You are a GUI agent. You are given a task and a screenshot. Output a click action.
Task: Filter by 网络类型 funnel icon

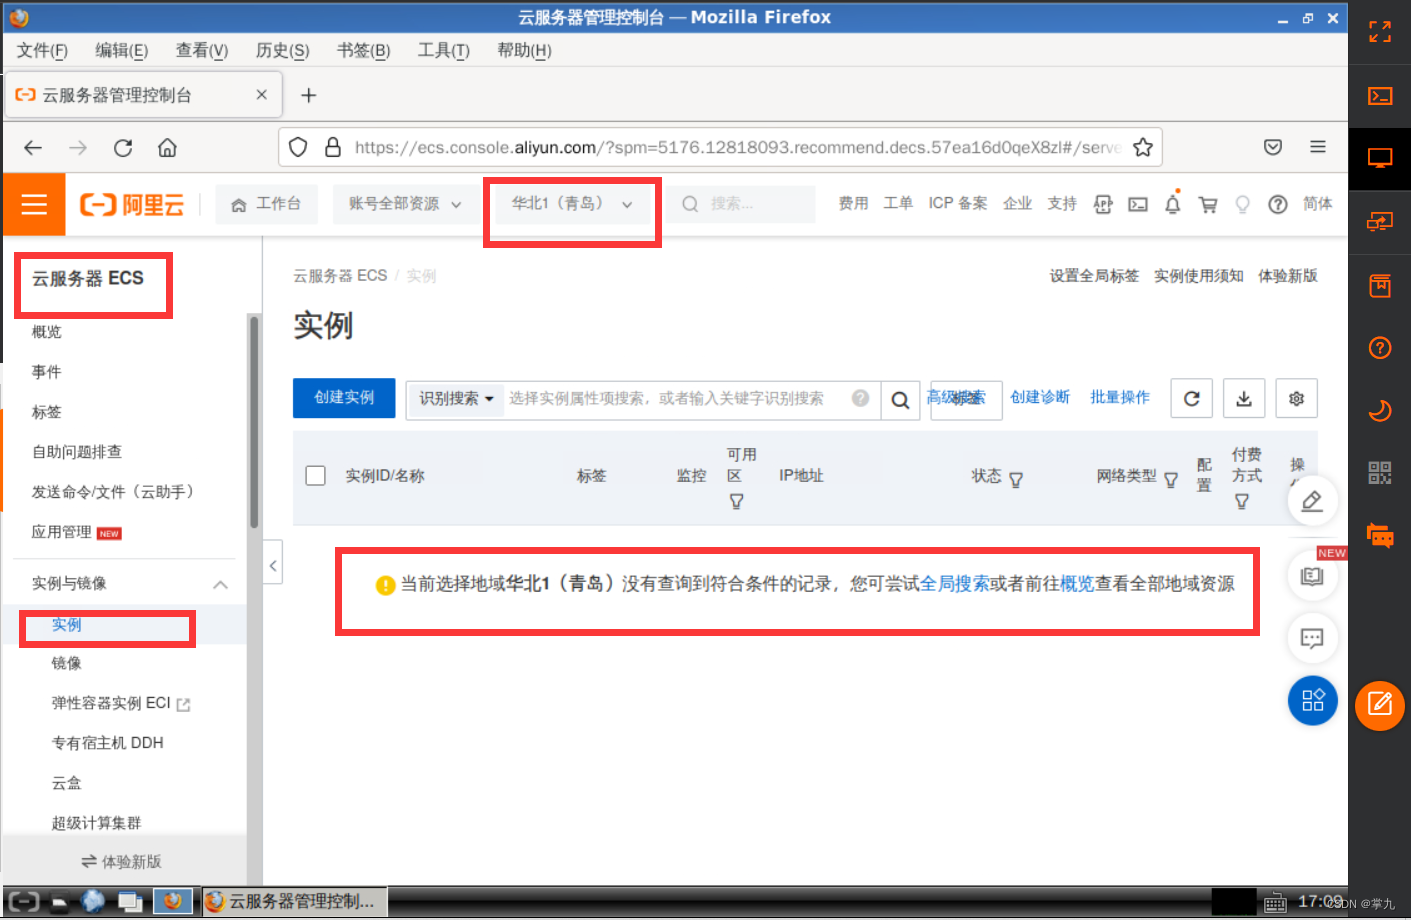1171,480
